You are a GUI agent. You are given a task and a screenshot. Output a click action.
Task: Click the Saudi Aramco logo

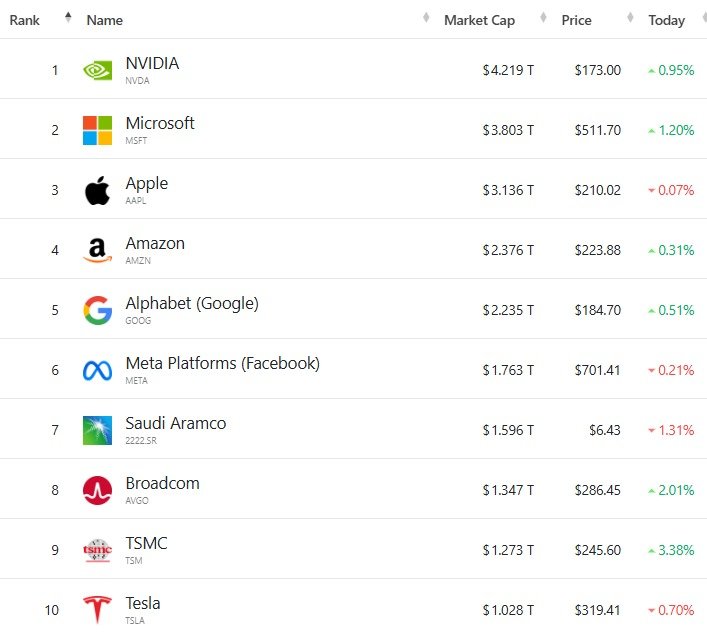(97, 430)
